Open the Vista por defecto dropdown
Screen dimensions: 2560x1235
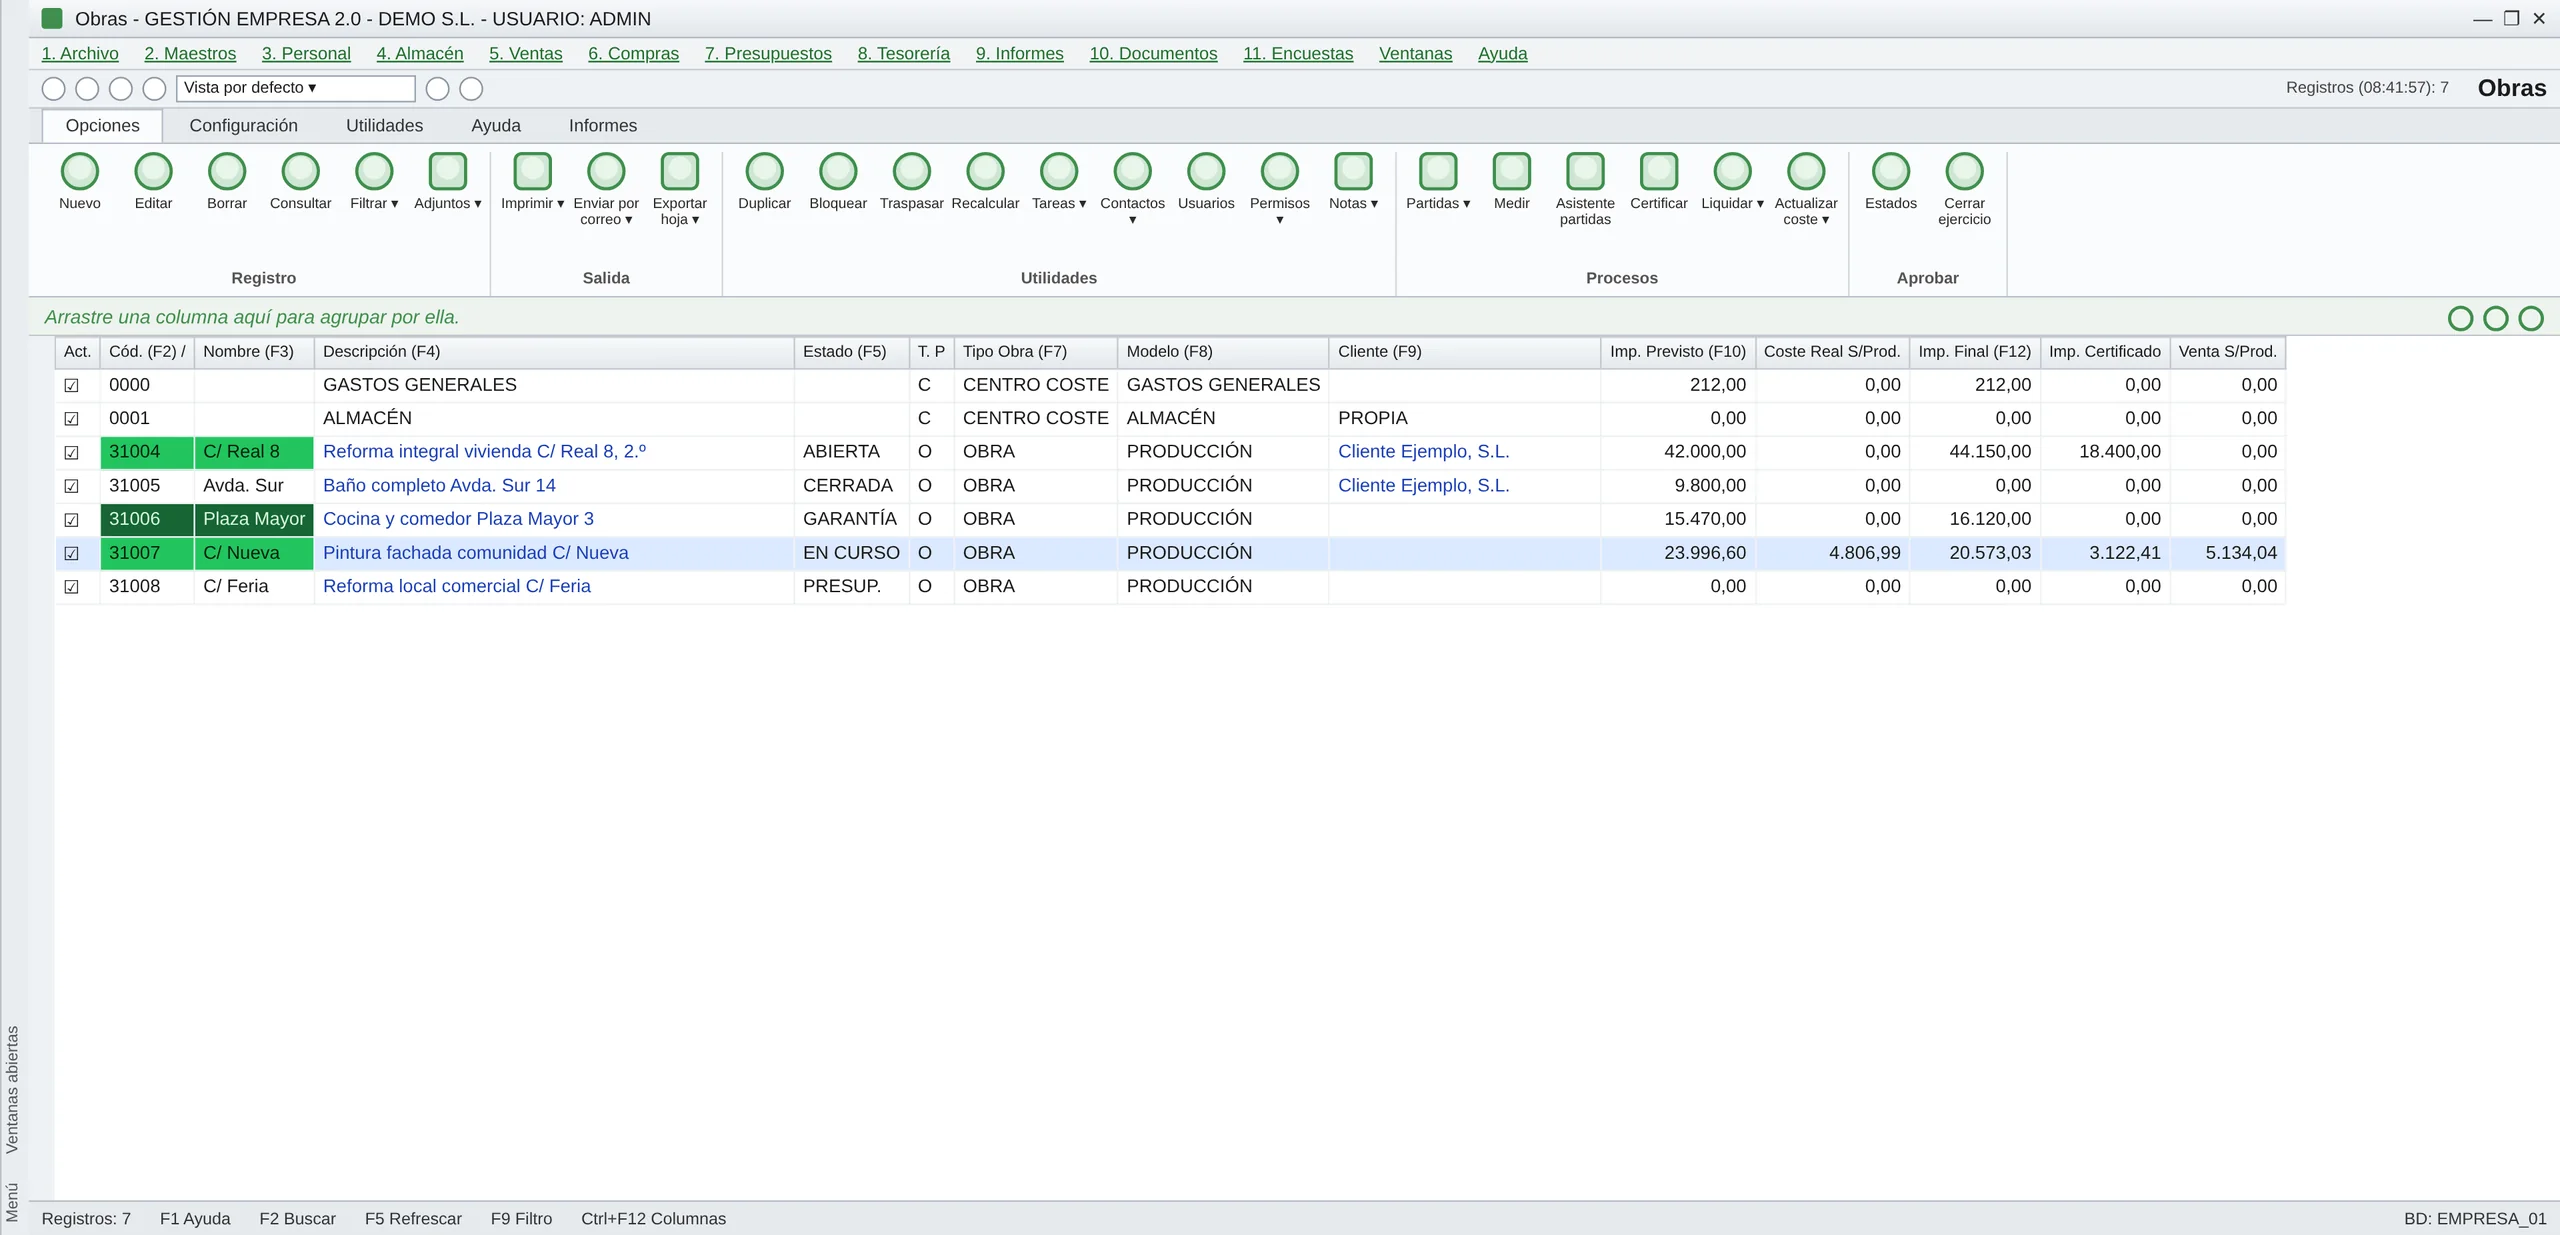coord(295,88)
